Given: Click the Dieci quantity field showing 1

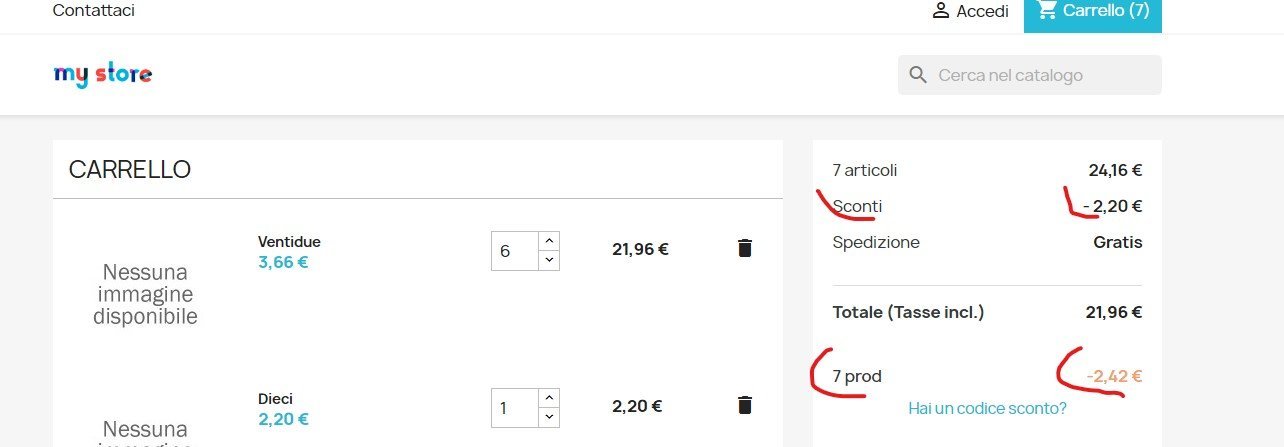Looking at the screenshot, I should point(514,408).
